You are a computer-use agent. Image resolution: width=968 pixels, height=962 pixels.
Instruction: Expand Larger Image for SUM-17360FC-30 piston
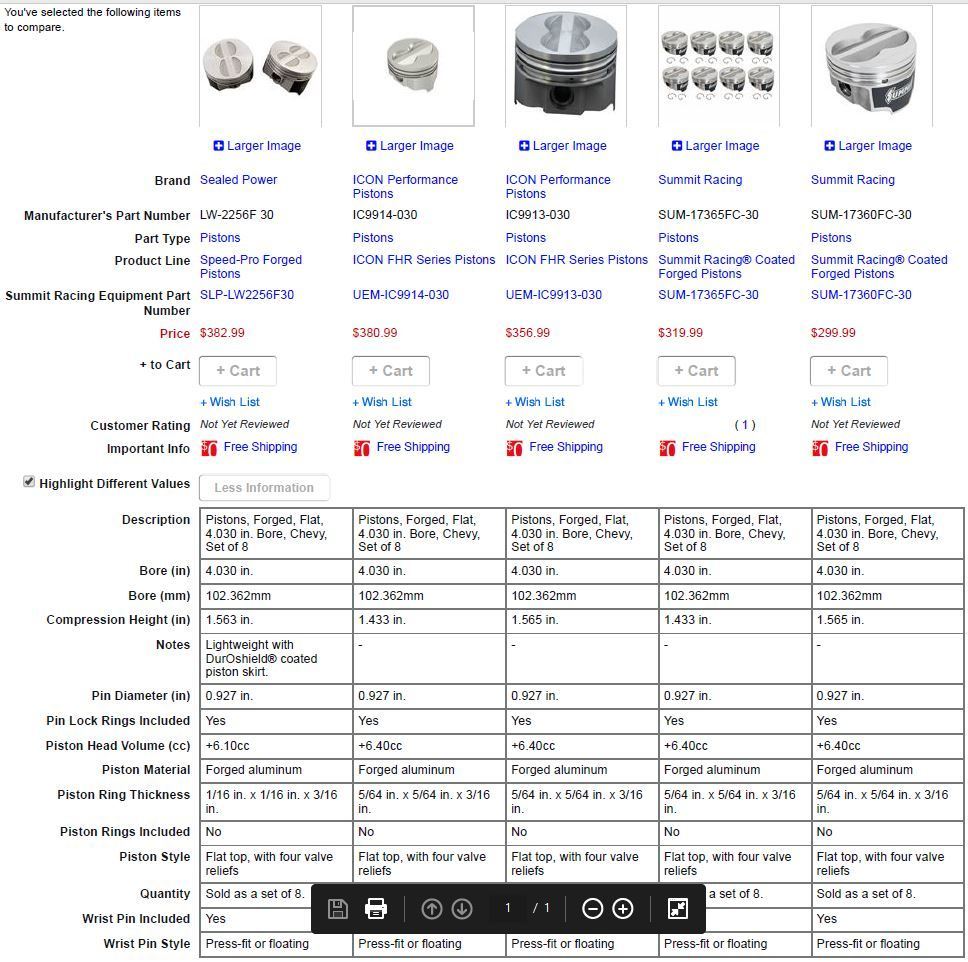coord(868,146)
